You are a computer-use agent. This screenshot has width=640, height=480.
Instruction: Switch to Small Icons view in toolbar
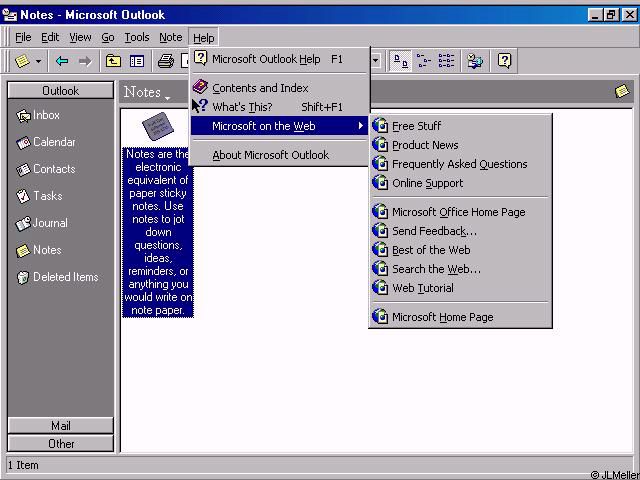click(x=424, y=61)
